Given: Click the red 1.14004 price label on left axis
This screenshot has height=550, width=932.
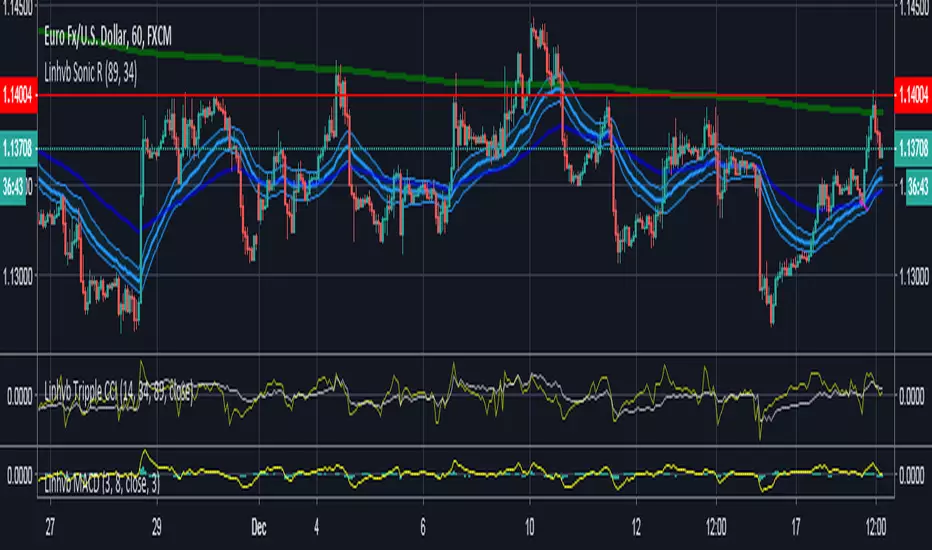Looking at the screenshot, I should point(18,95).
